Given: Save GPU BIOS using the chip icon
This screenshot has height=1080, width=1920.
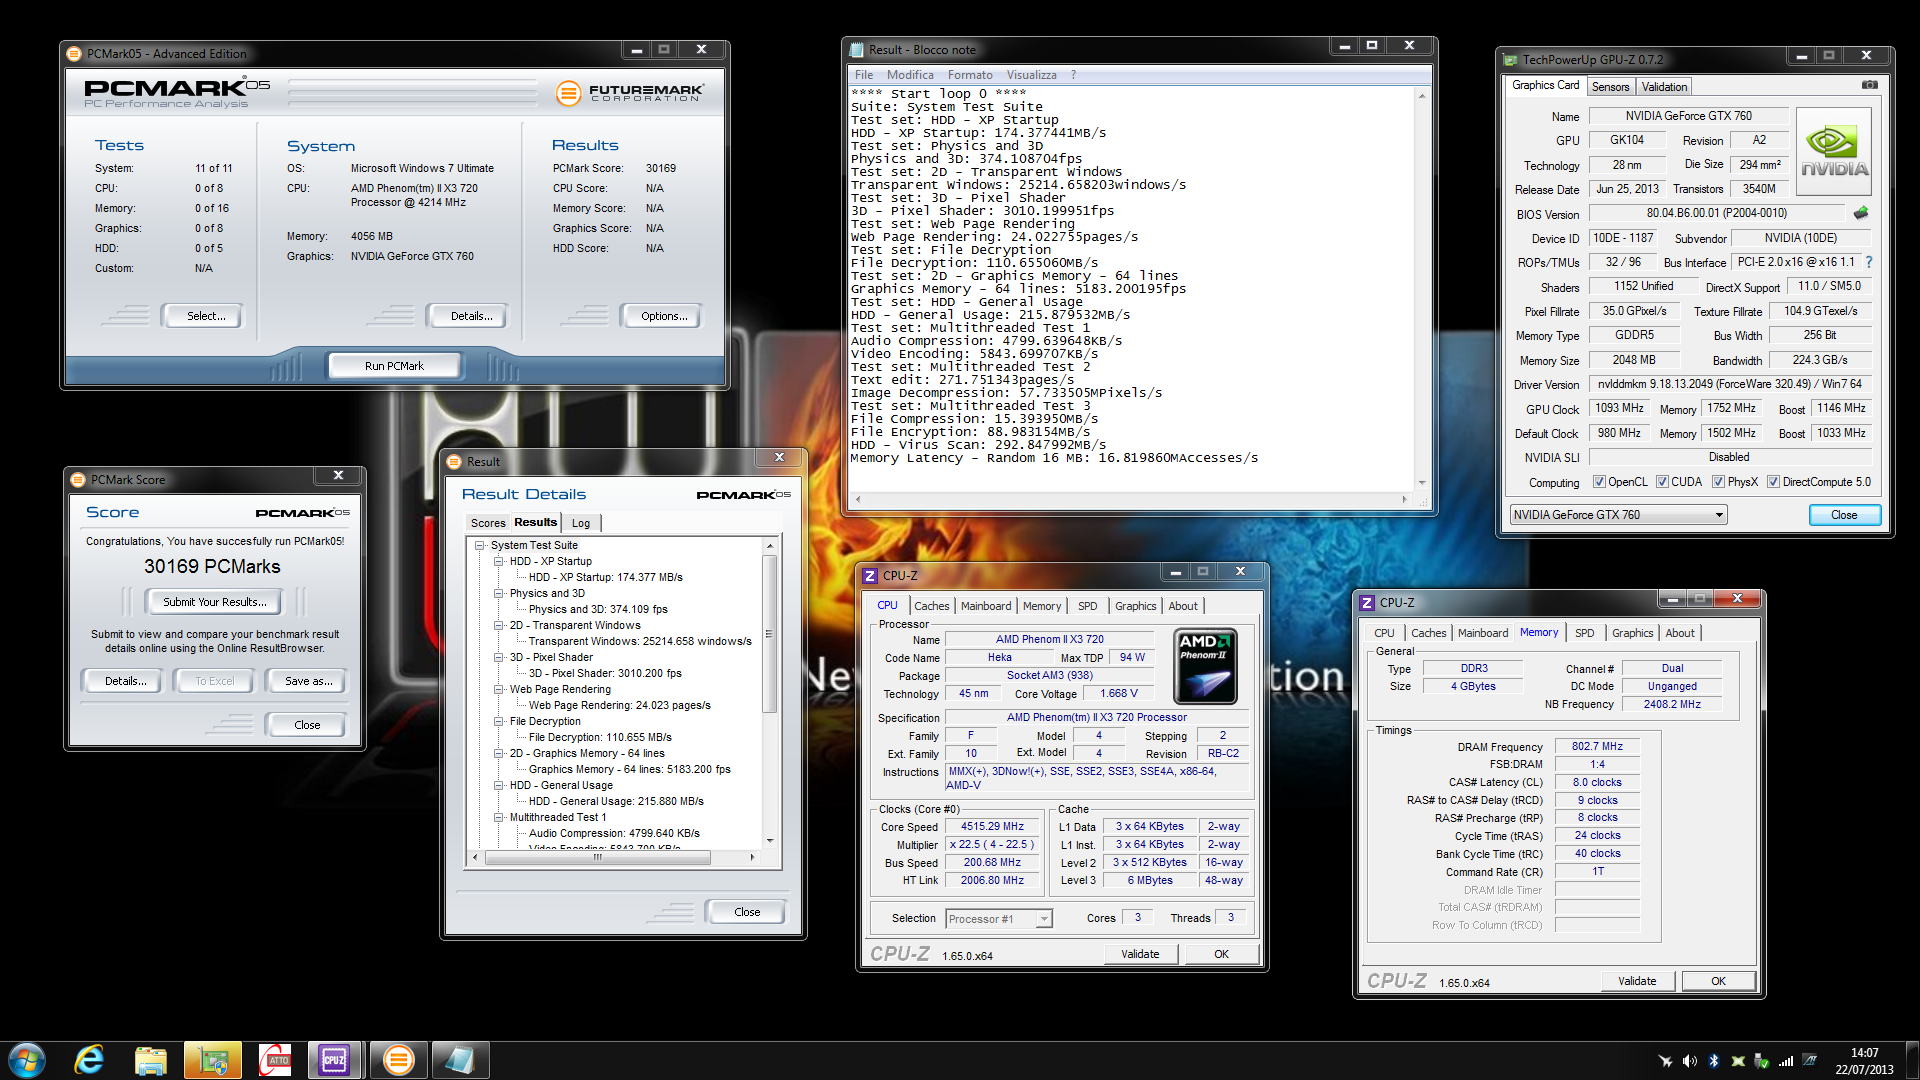Looking at the screenshot, I should pyautogui.click(x=1861, y=213).
